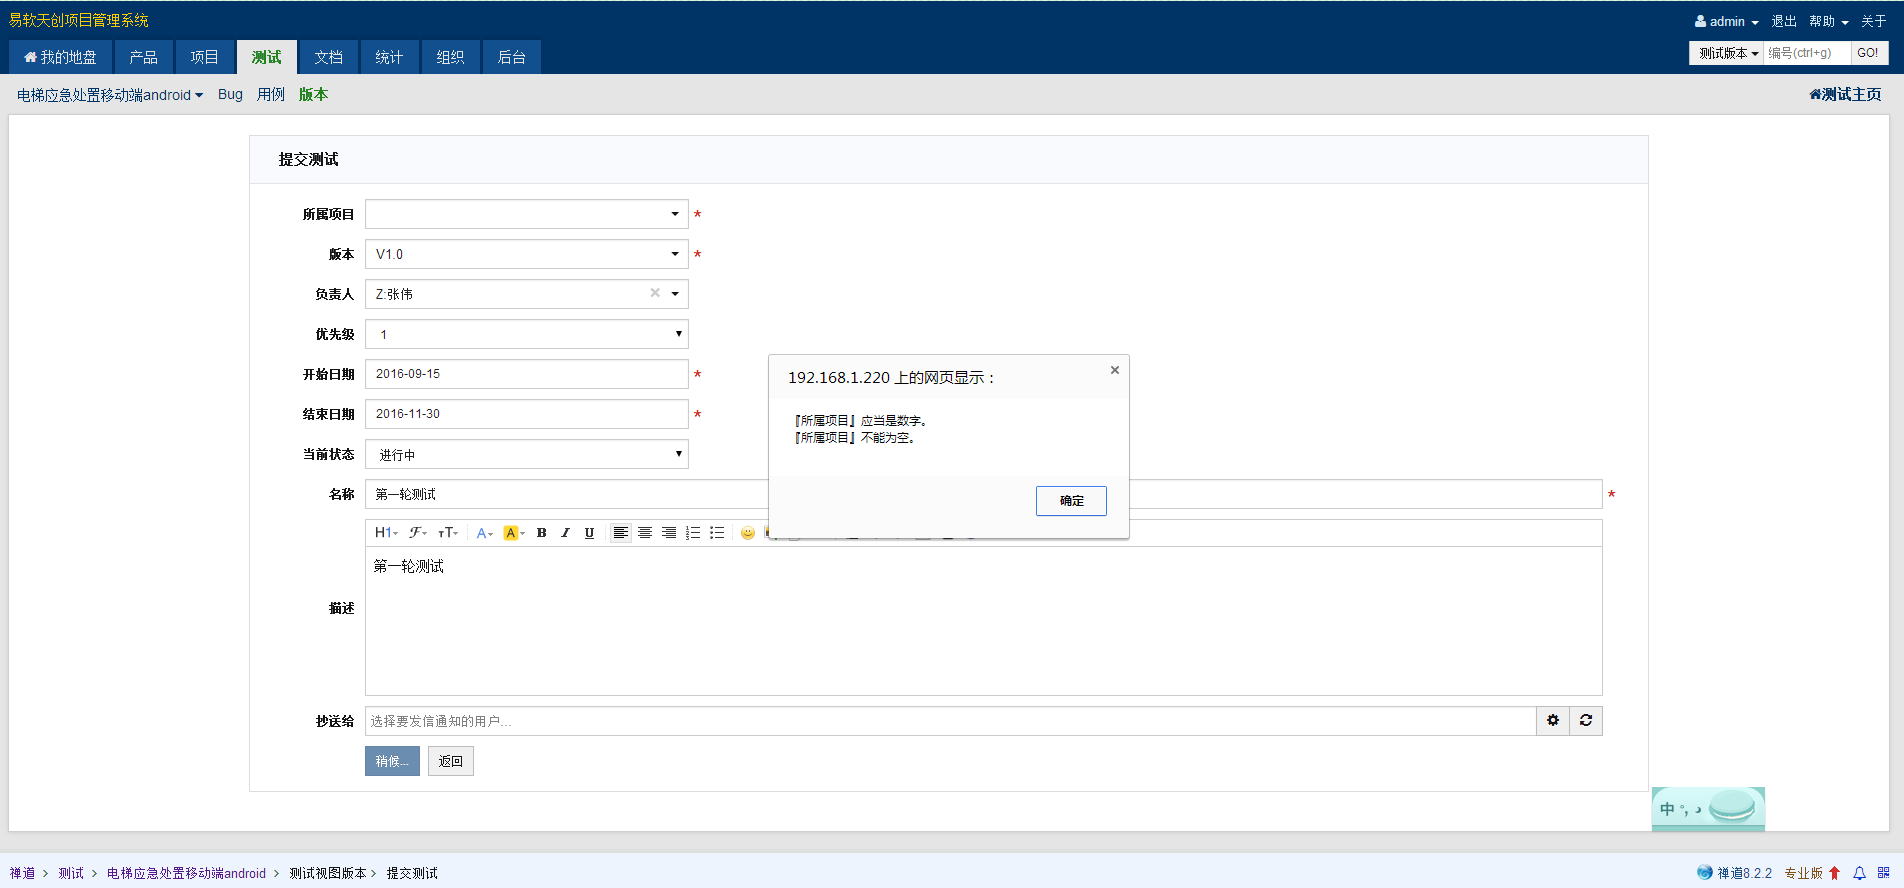Click the 结束日期 date field

[x=527, y=414]
